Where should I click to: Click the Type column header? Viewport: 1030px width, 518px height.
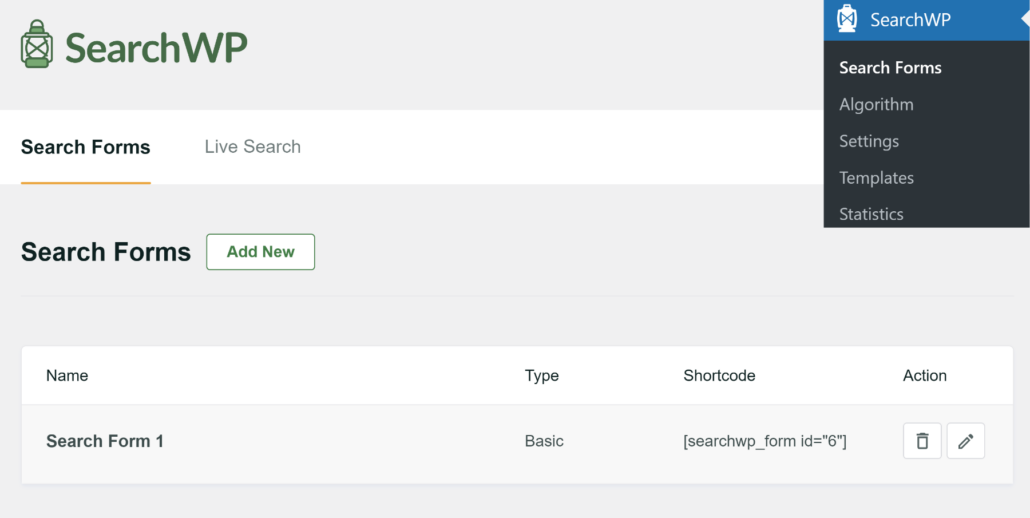coord(542,376)
